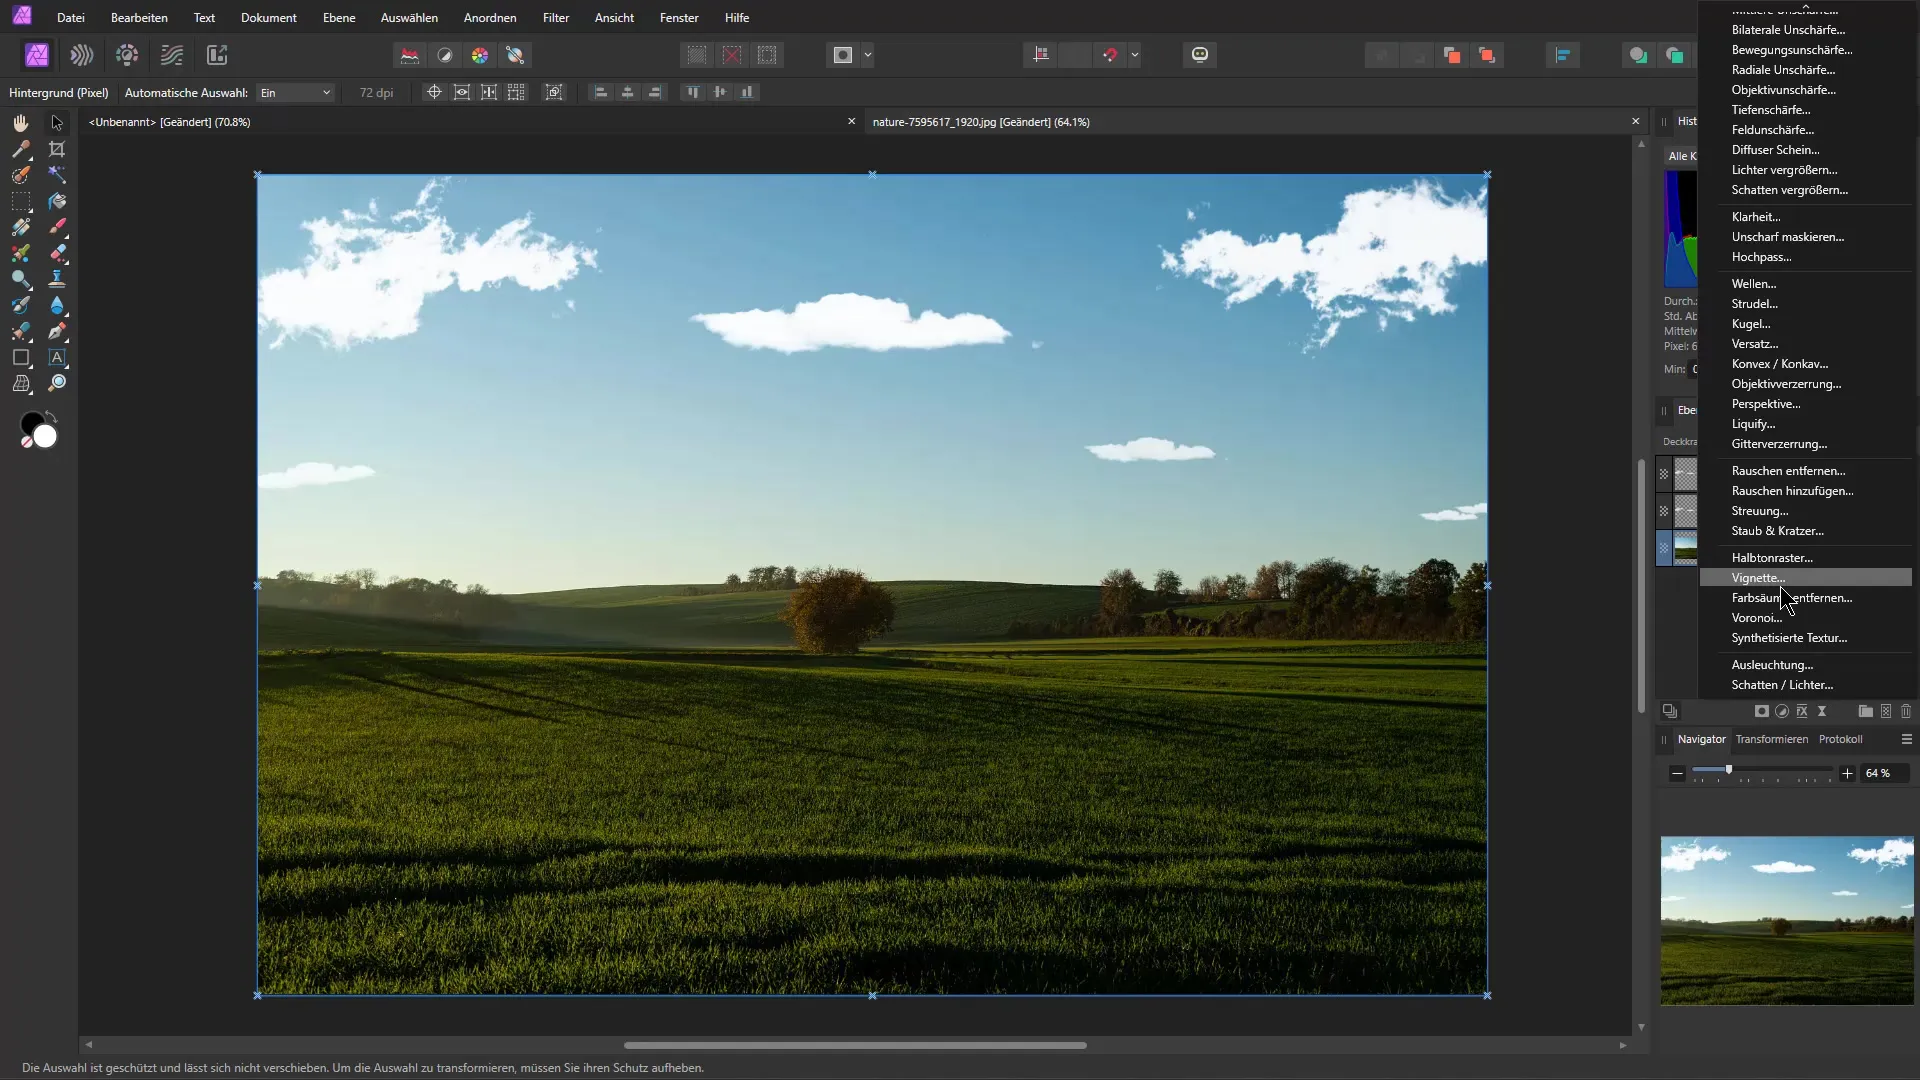Select the Rectangle shape tool
This screenshot has width=1920, height=1080.
[21, 357]
